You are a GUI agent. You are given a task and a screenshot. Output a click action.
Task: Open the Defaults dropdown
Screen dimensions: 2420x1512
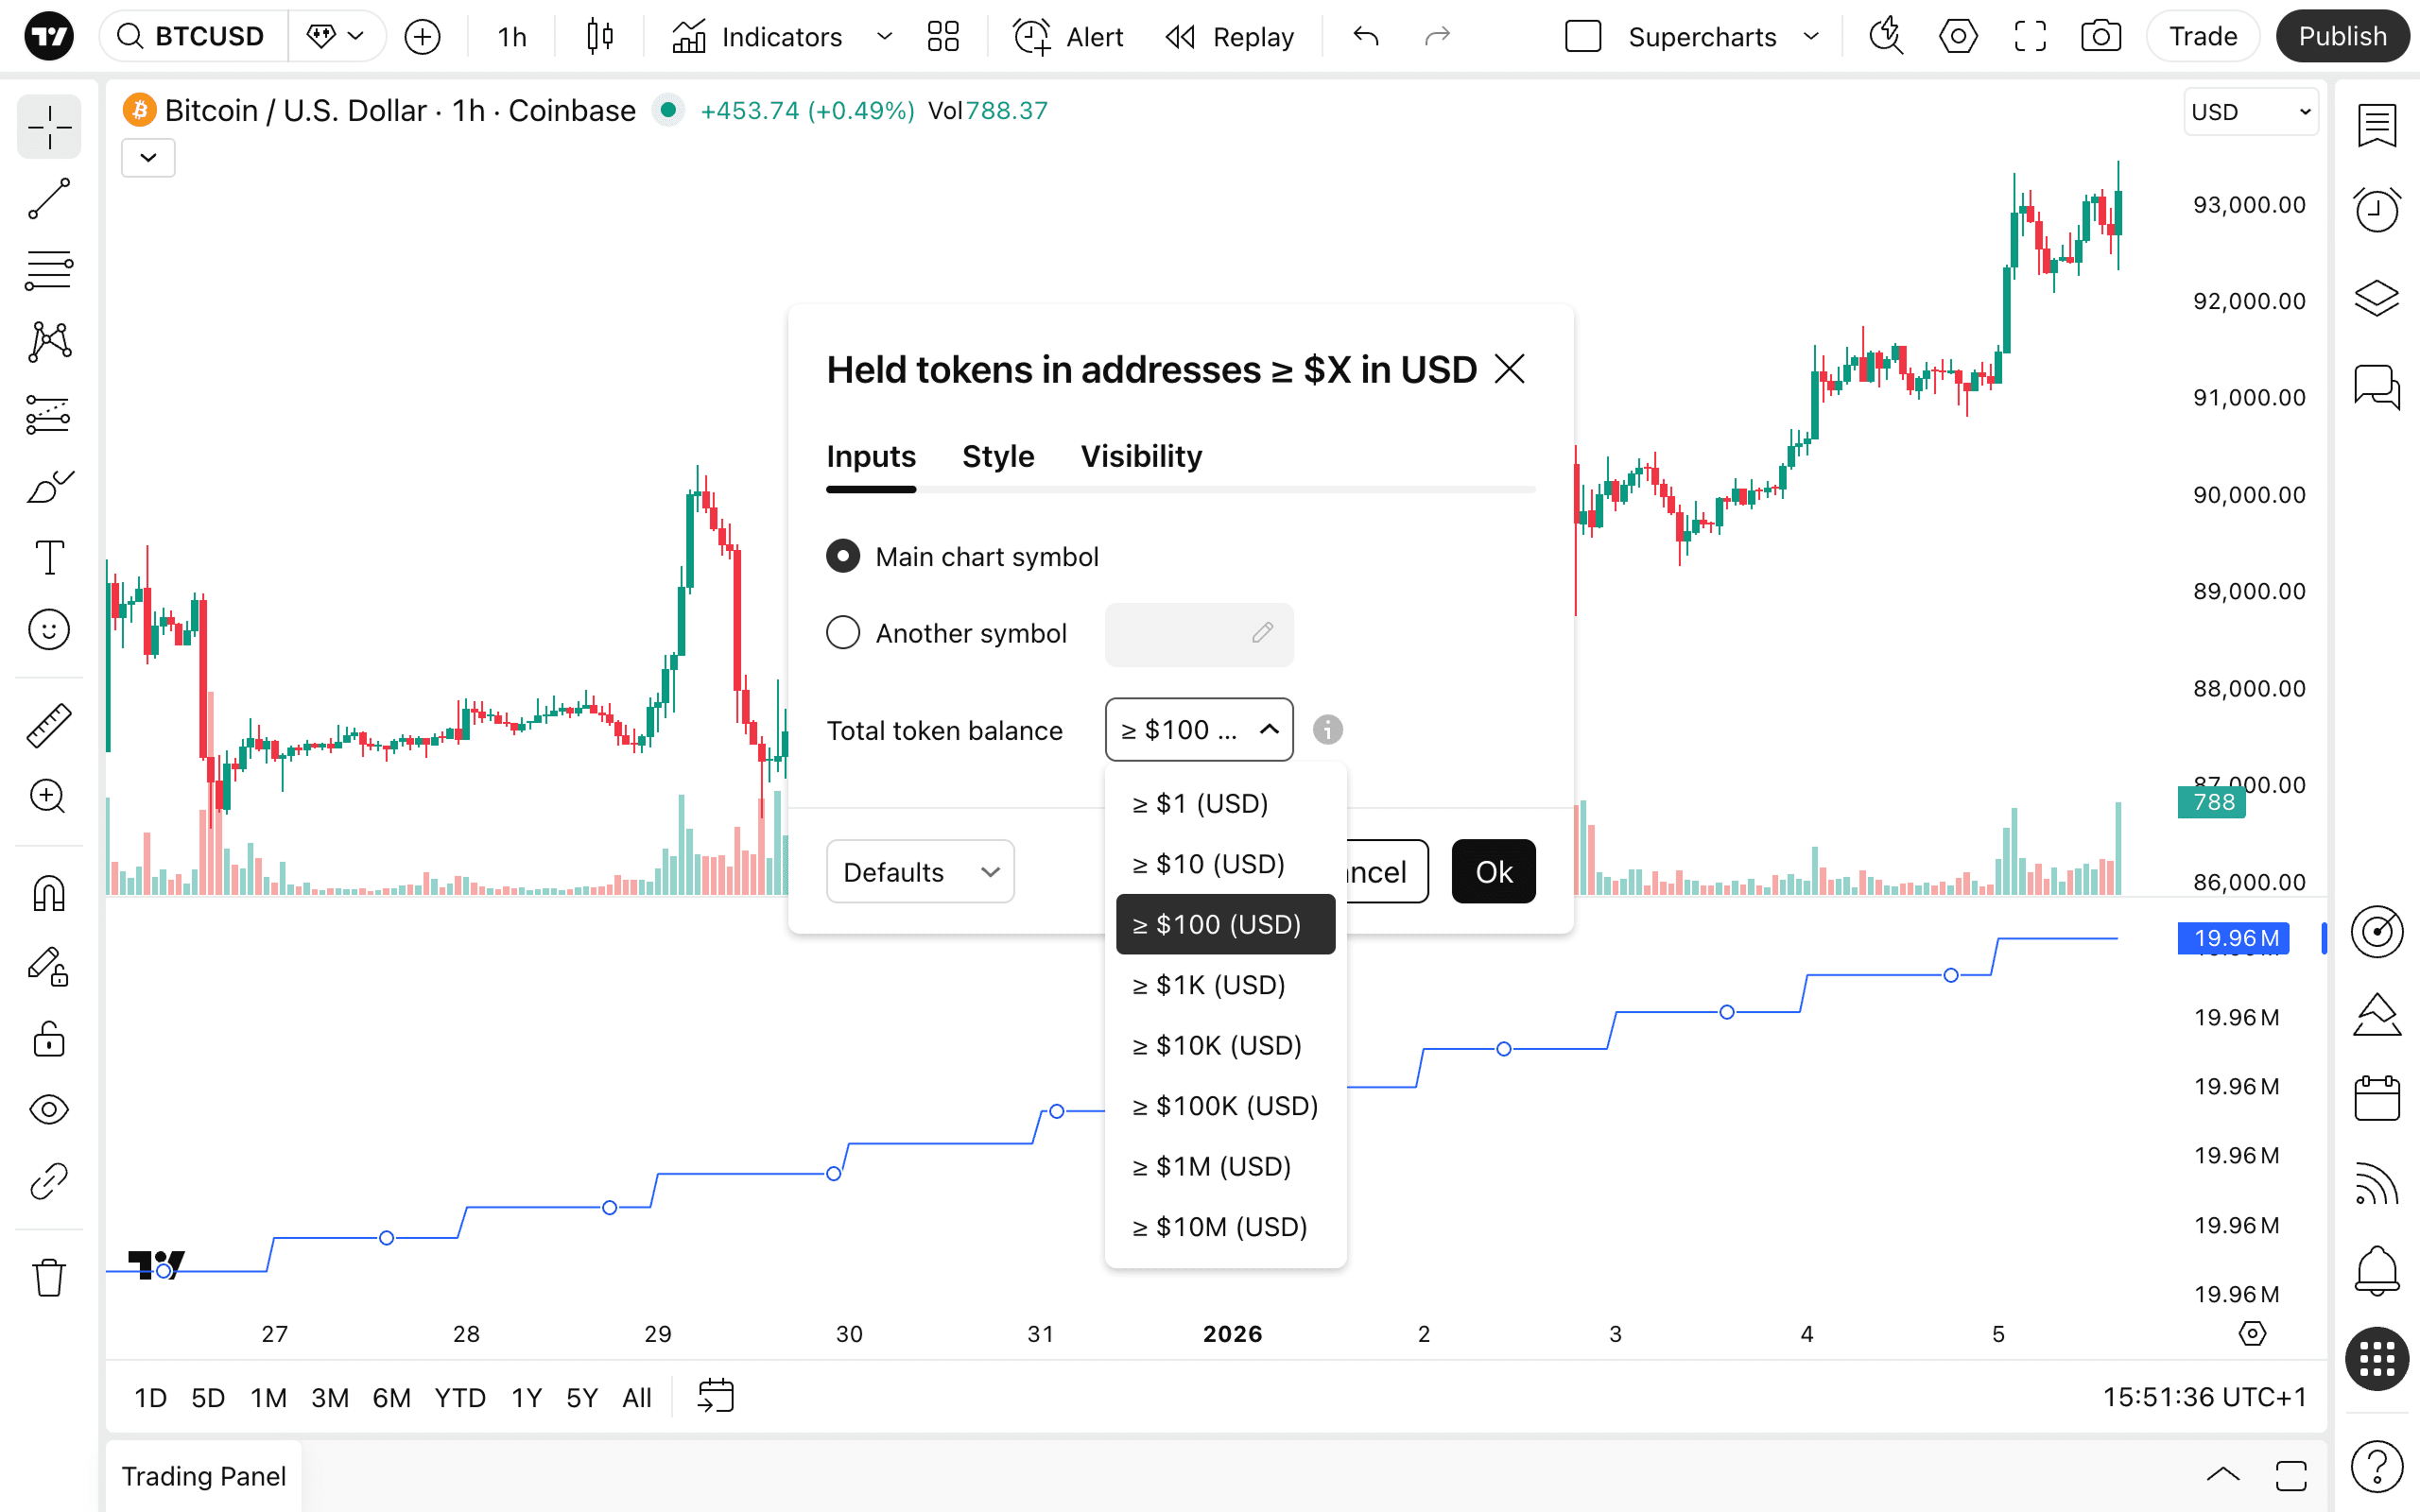coord(920,872)
